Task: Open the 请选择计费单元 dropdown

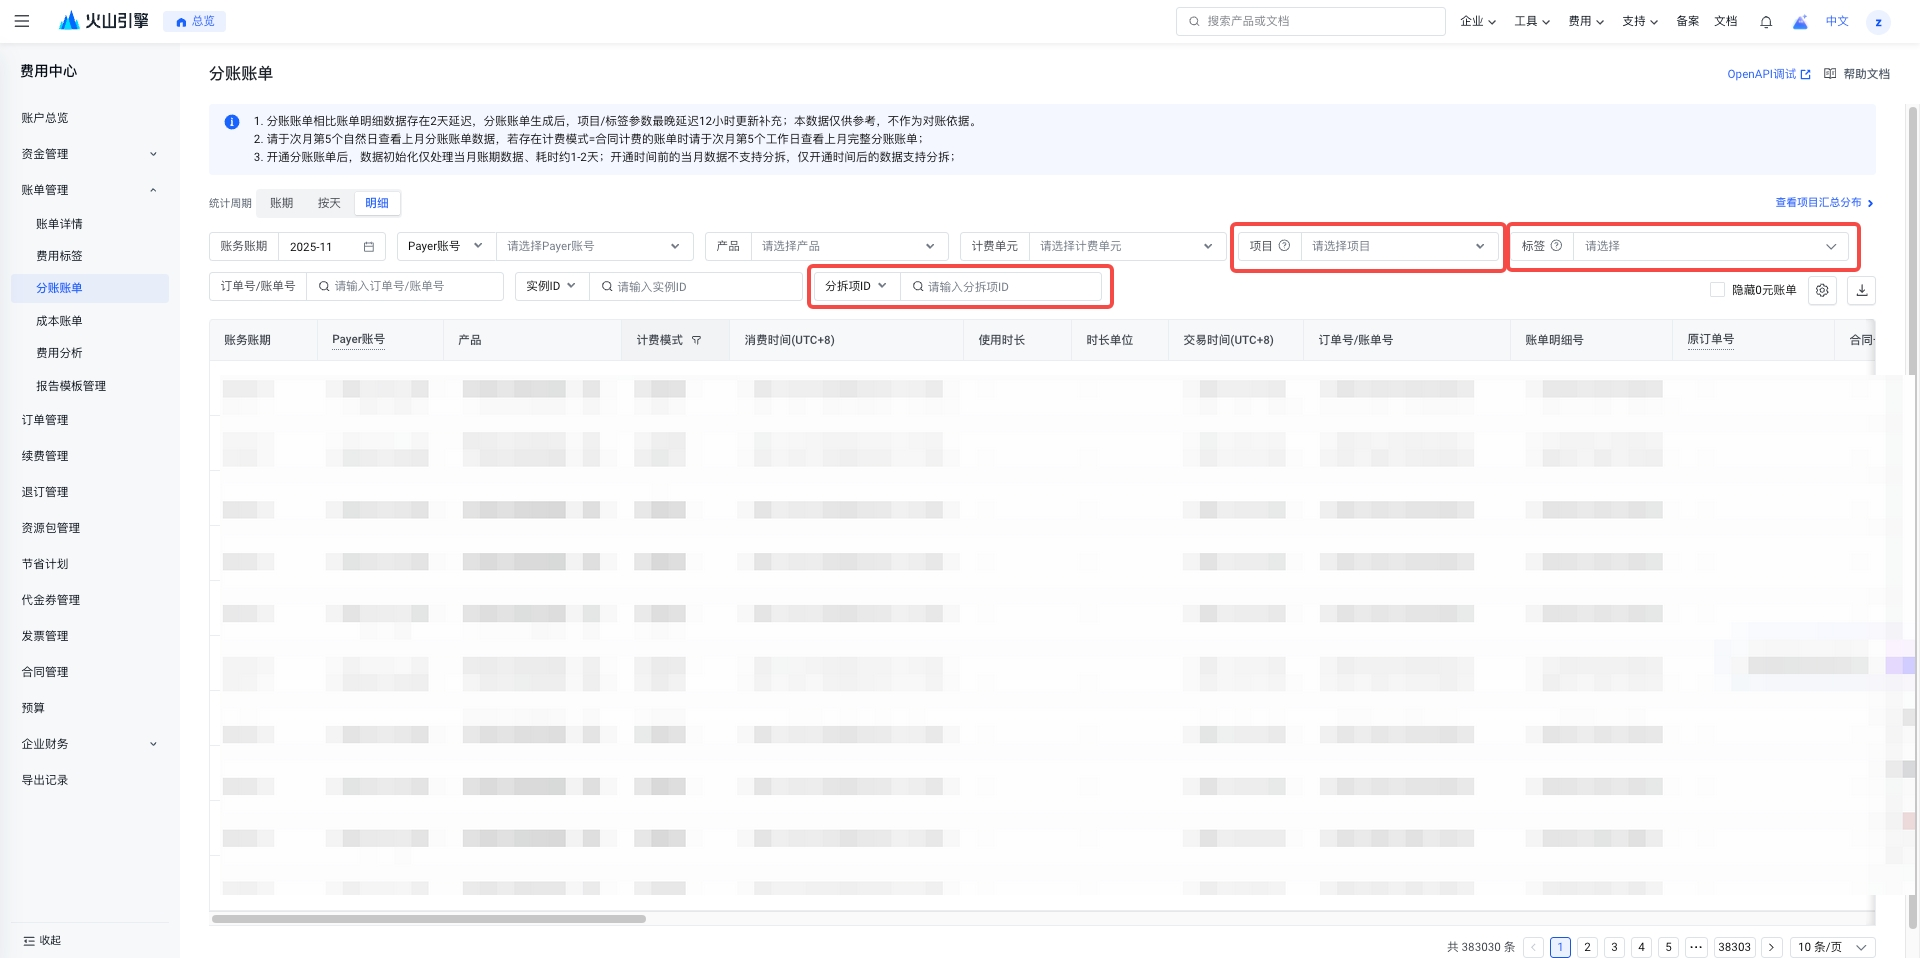Action: tap(1126, 246)
